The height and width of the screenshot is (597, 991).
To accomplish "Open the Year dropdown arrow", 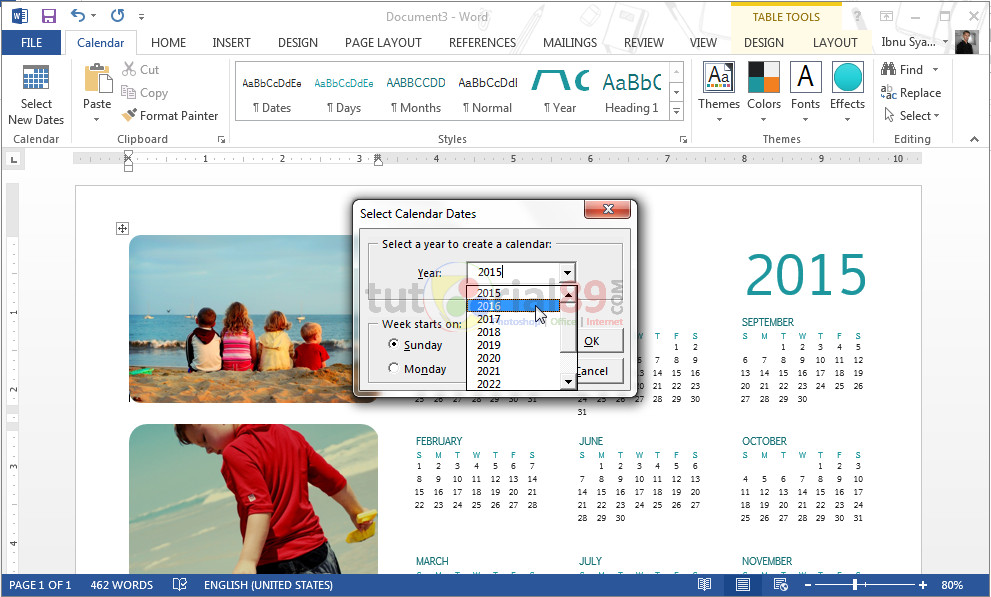I will [566, 272].
